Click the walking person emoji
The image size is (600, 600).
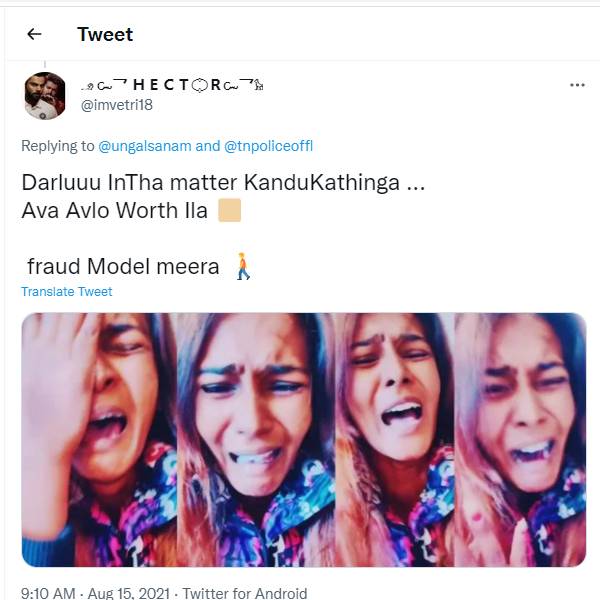click(241, 267)
